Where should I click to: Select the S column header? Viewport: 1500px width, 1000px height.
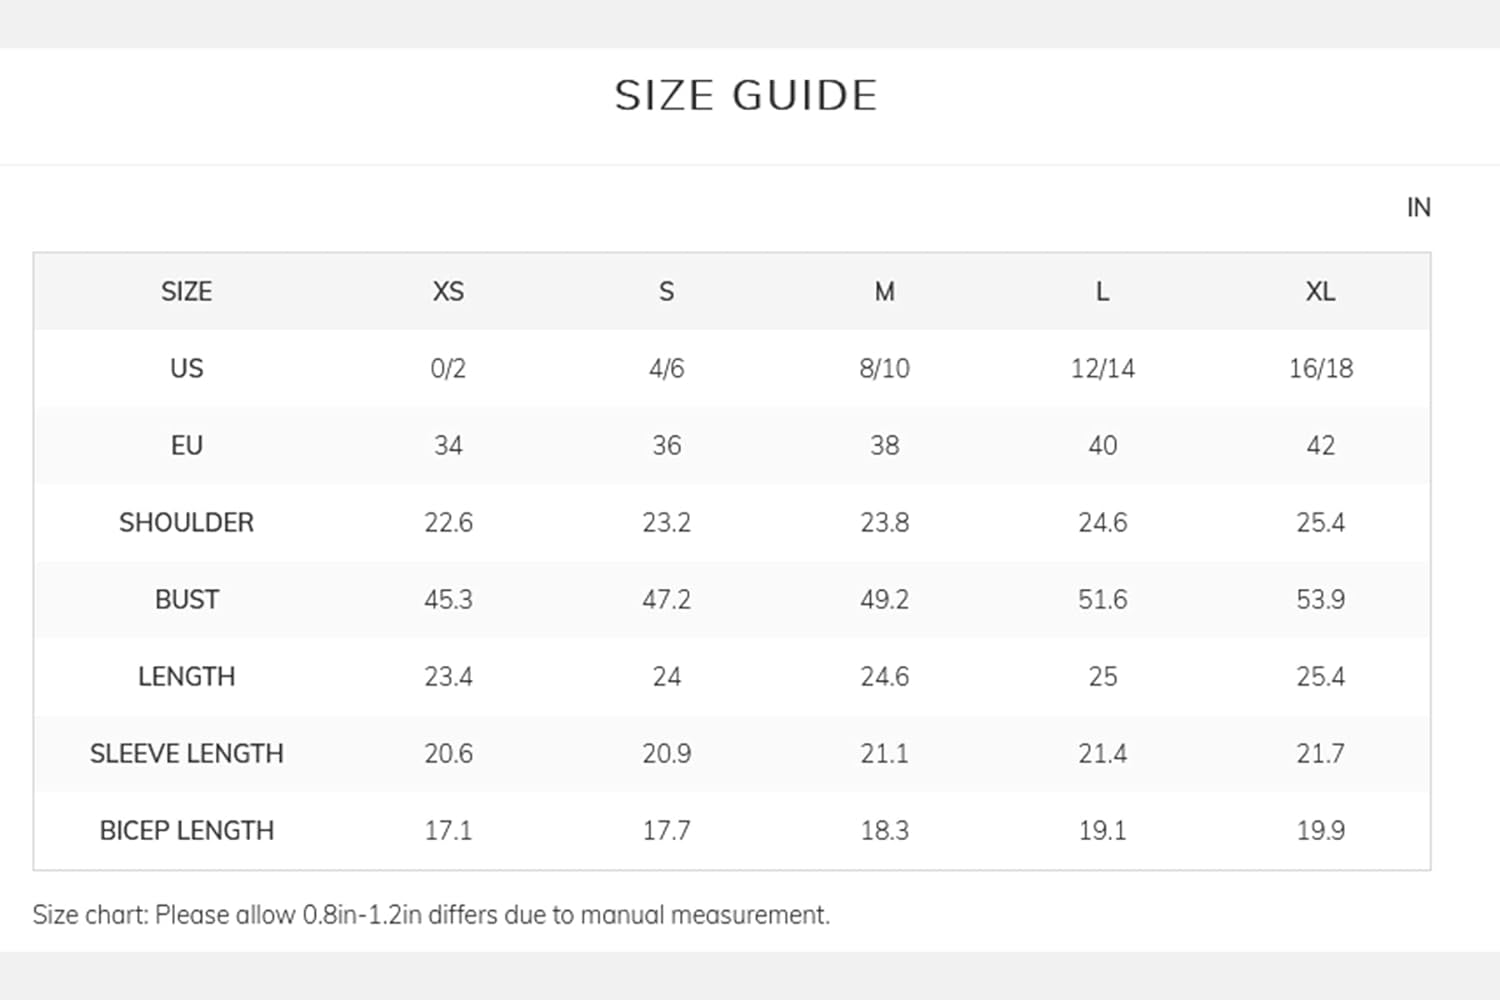pyautogui.click(x=666, y=291)
